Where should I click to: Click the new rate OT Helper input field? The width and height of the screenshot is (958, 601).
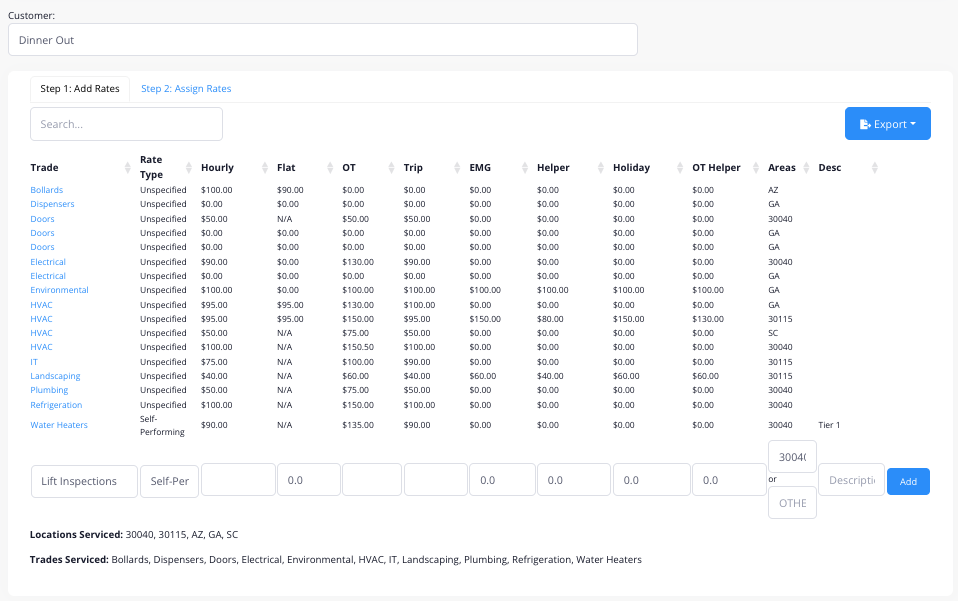click(729, 479)
